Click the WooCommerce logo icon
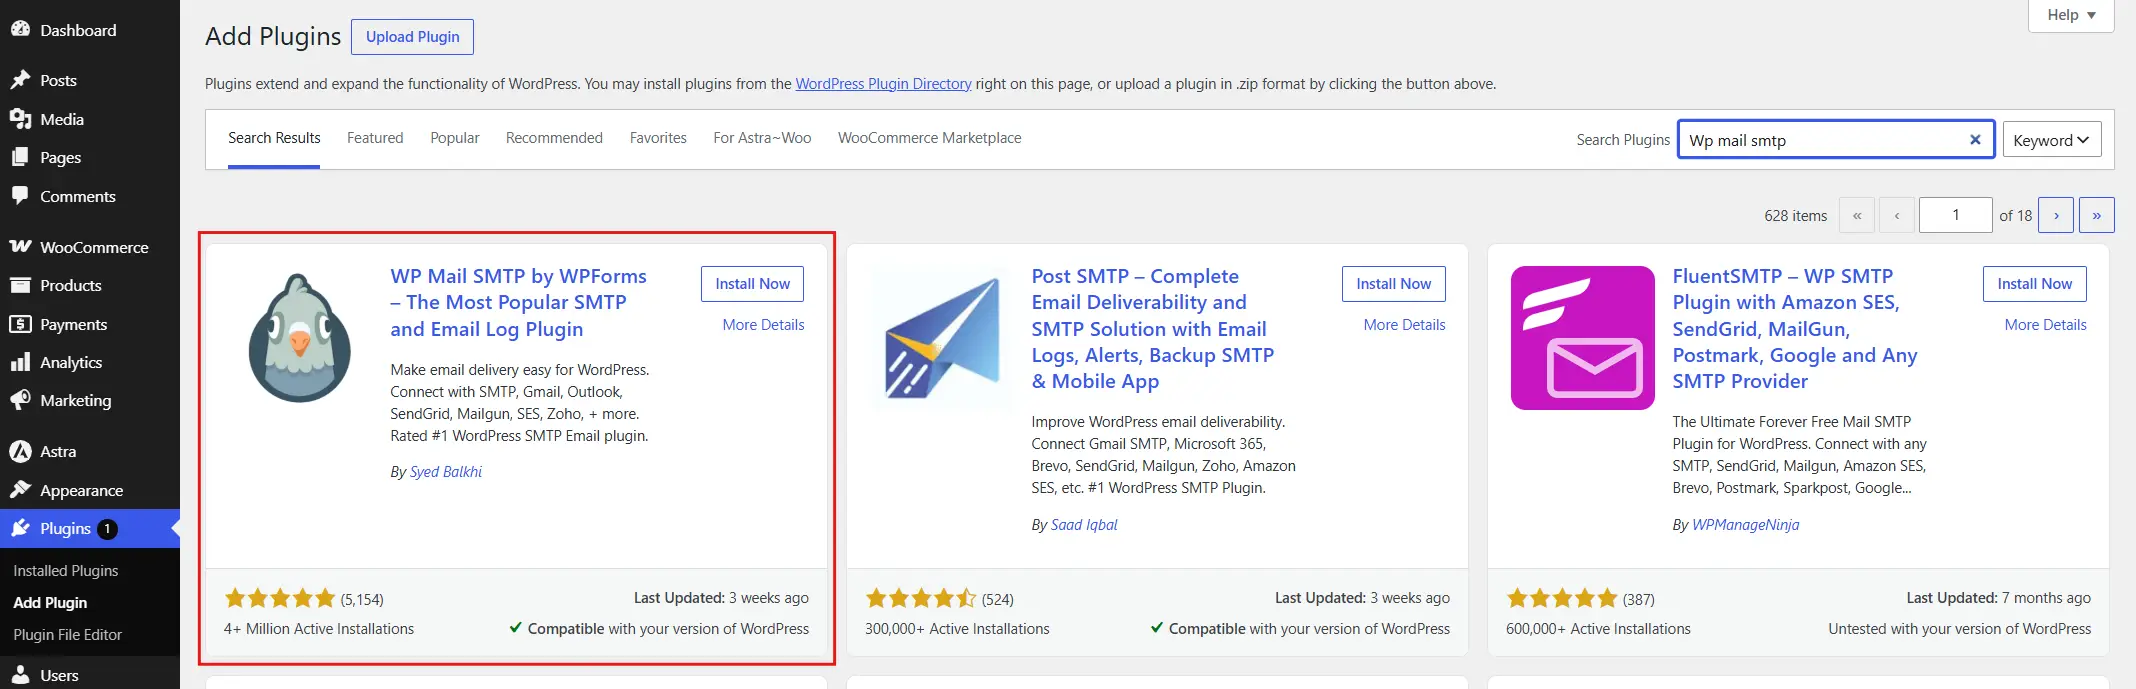This screenshot has width=2136, height=689. [x=20, y=247]
